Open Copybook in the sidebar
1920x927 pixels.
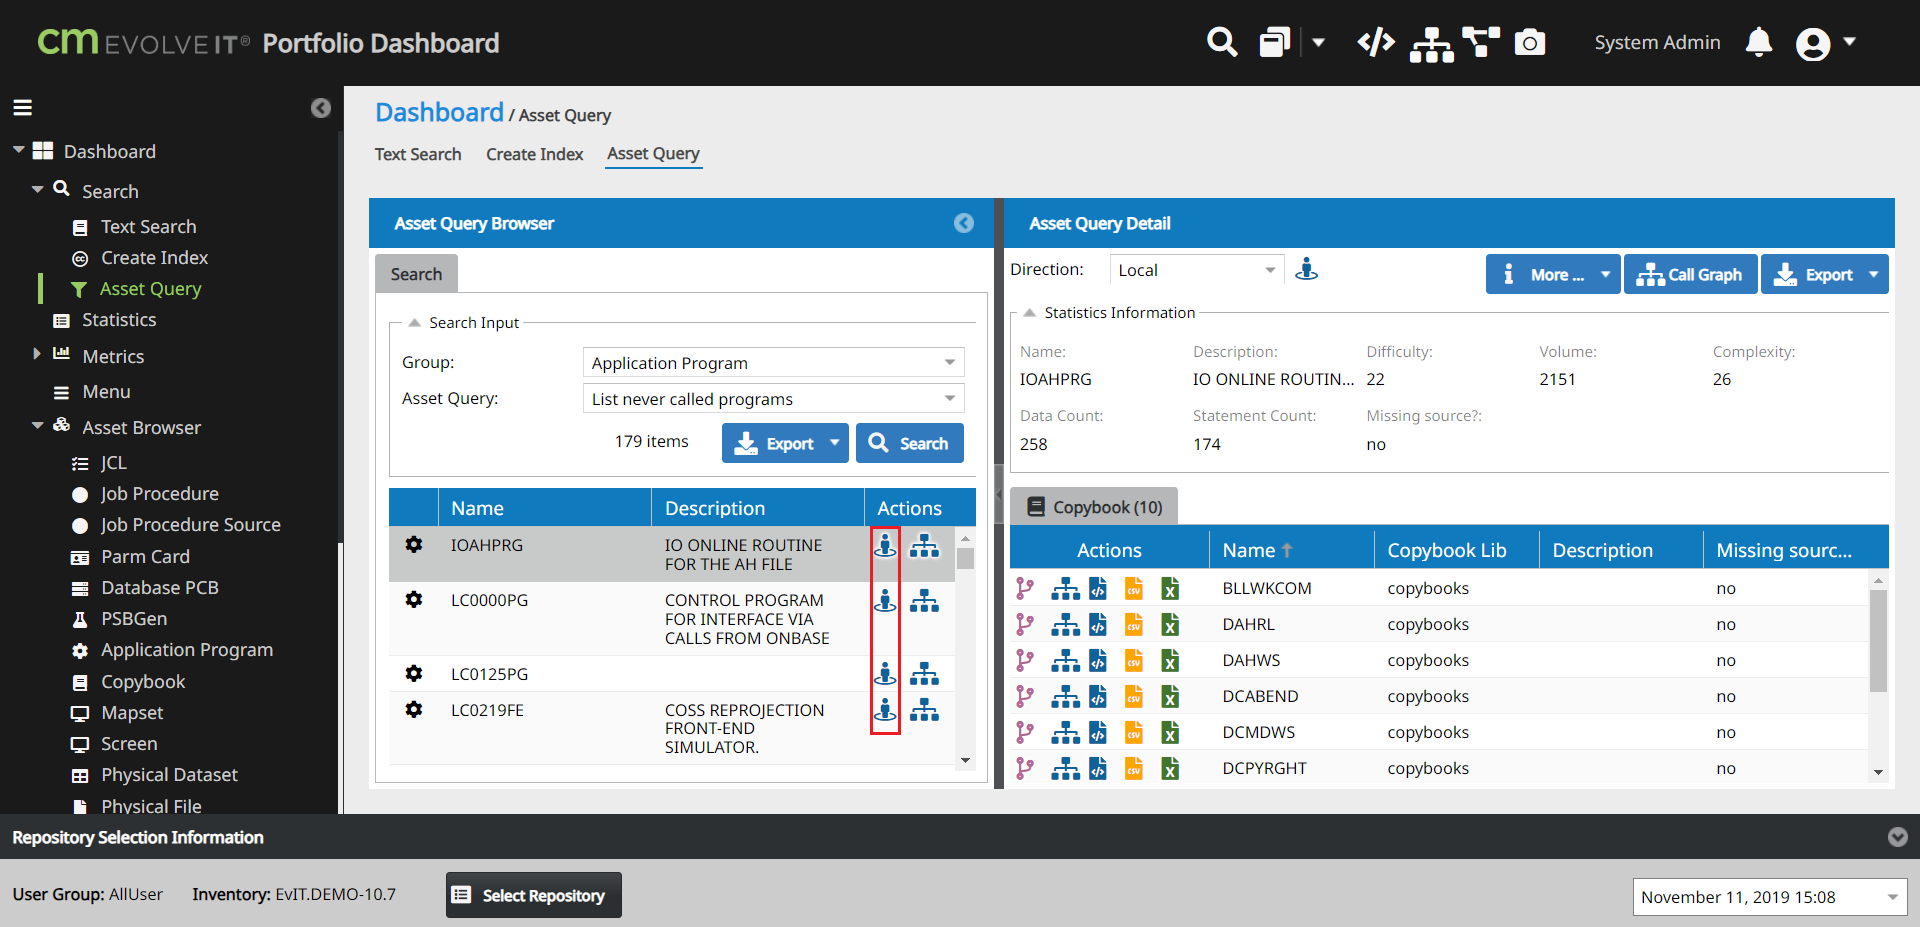143,682
